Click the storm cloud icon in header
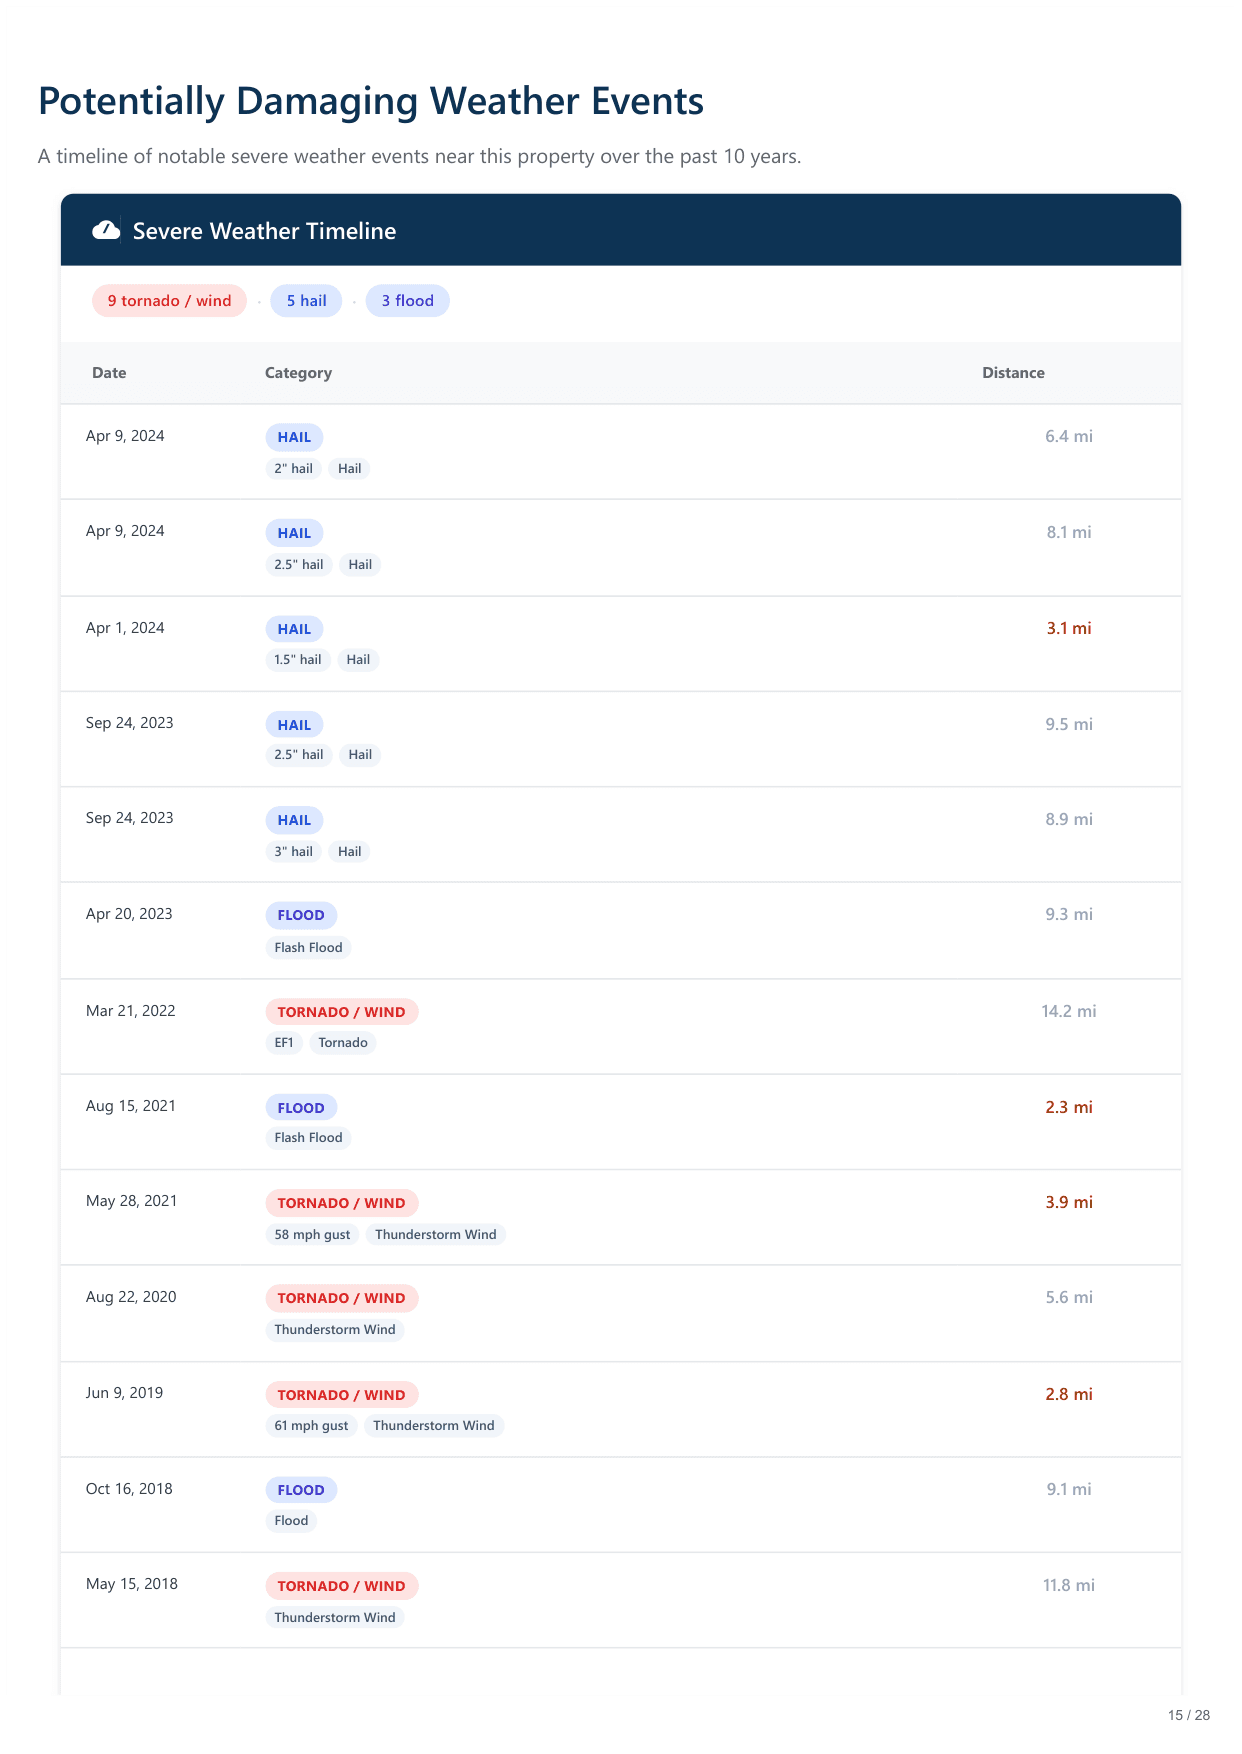The image size is (1242, 1754). click(x=106, y=231)
